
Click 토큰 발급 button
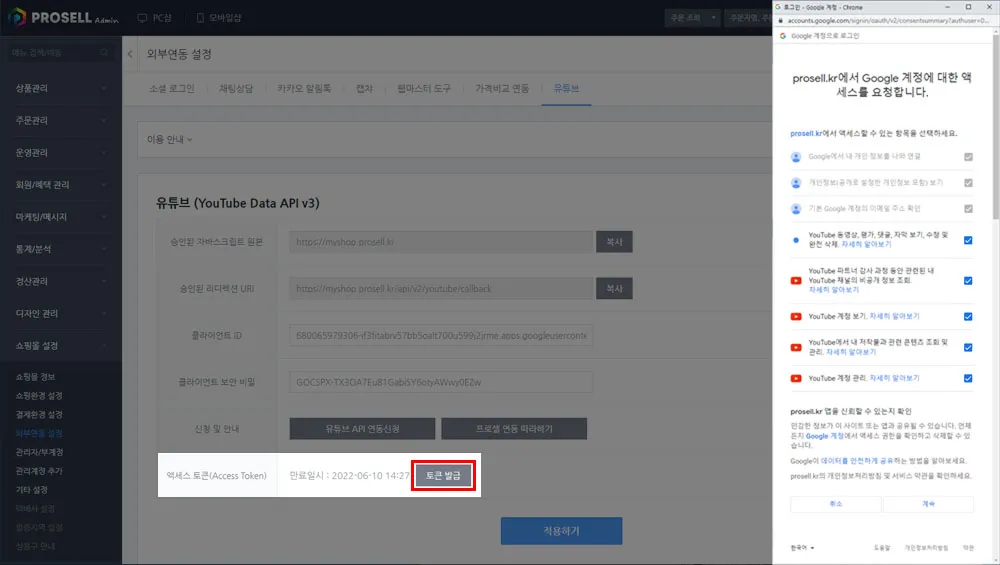pyautogui.click(x=443, y=476)
